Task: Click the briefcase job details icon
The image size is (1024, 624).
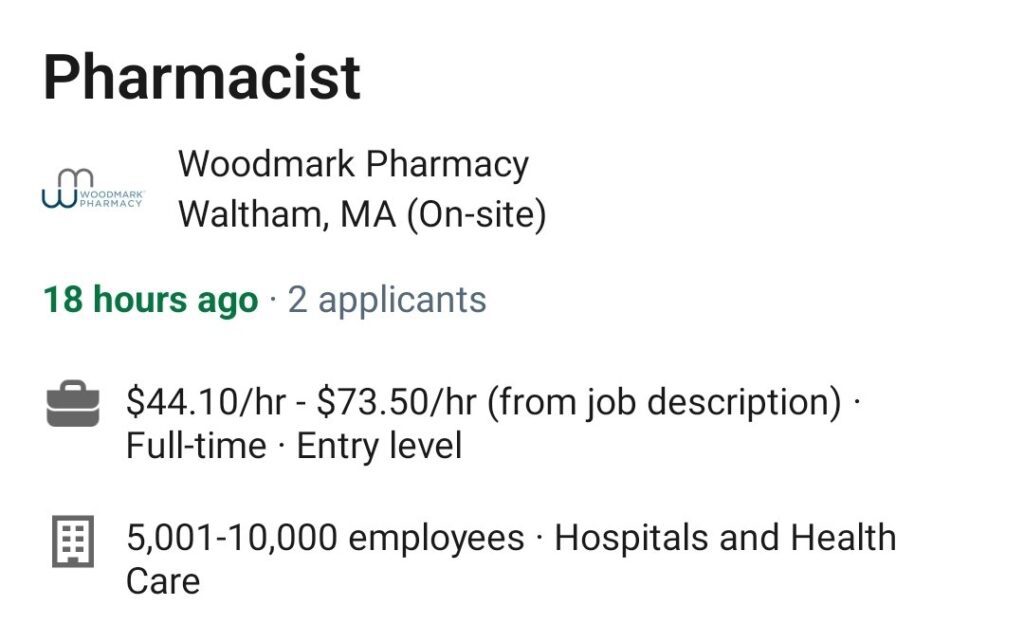Action: tap(73, 403)
